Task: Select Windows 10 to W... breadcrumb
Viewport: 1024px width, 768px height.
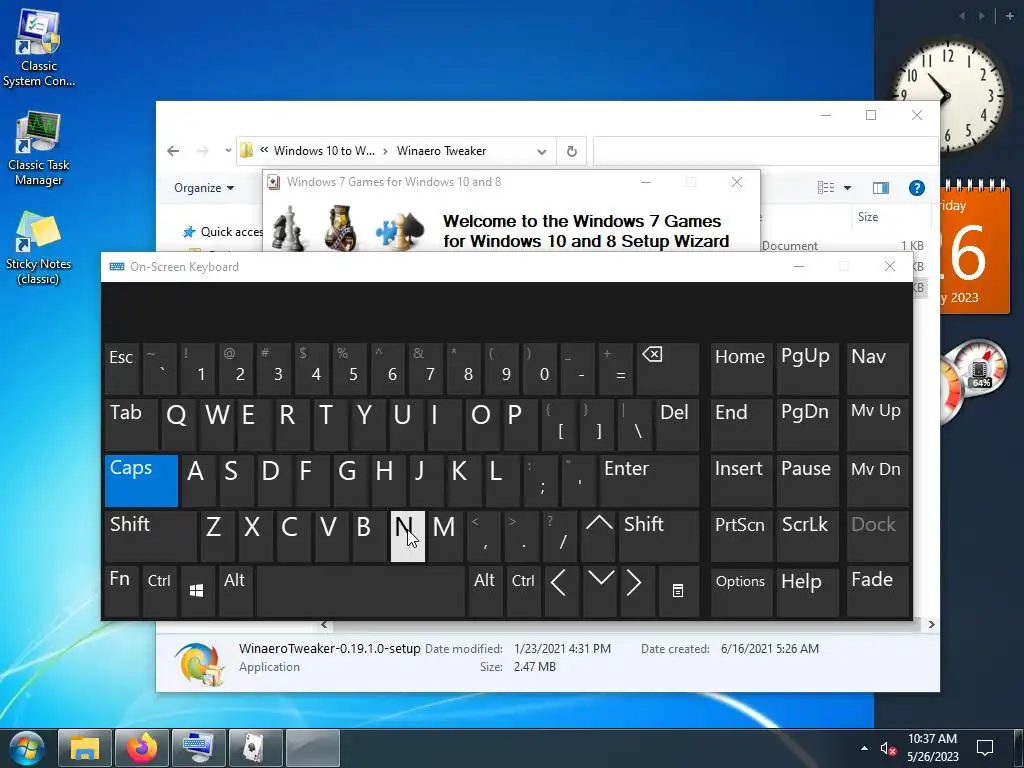Action: (325, 151)
